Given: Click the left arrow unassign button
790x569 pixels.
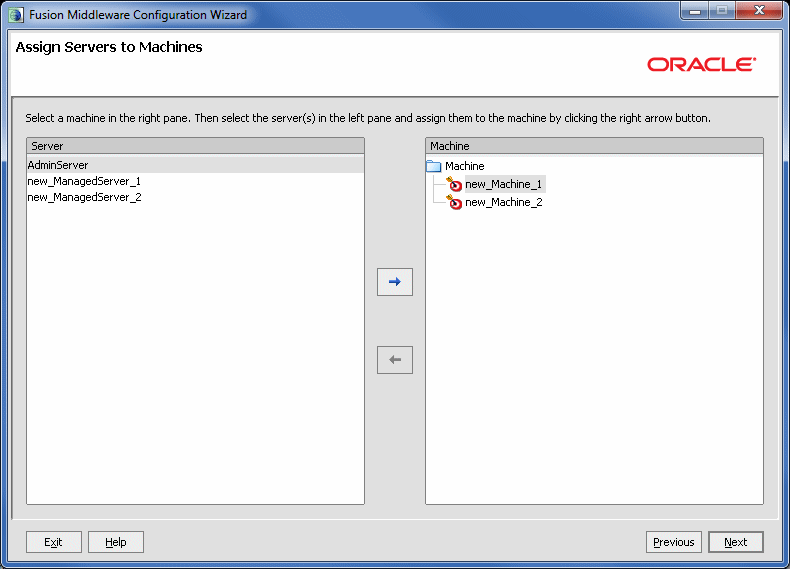Looking at the screenshot, I should coord(394,360).
